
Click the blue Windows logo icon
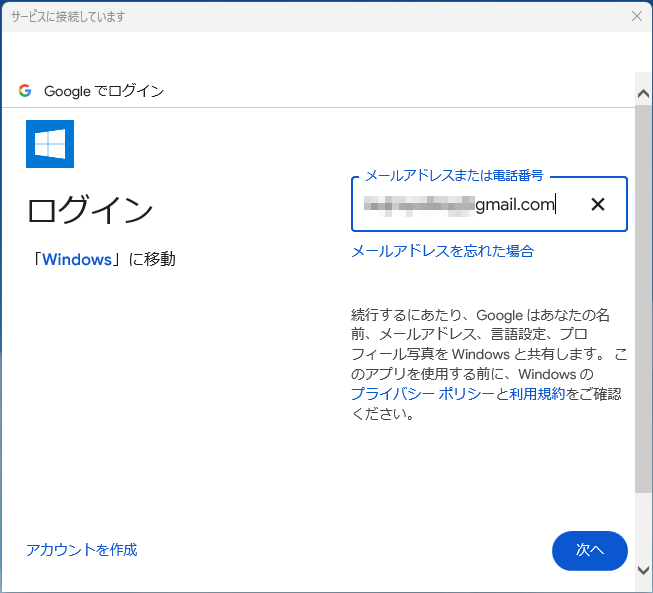50,144
